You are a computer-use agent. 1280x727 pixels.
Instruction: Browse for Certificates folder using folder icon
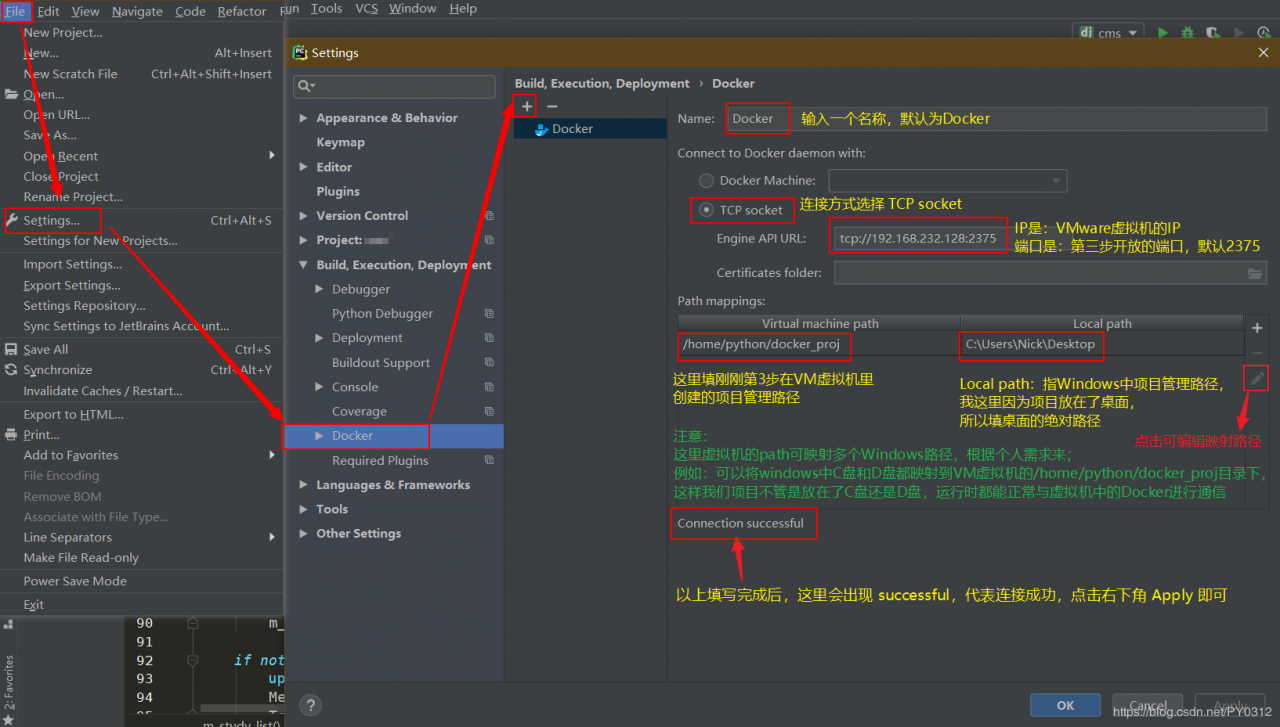(x=1255, y=273)
